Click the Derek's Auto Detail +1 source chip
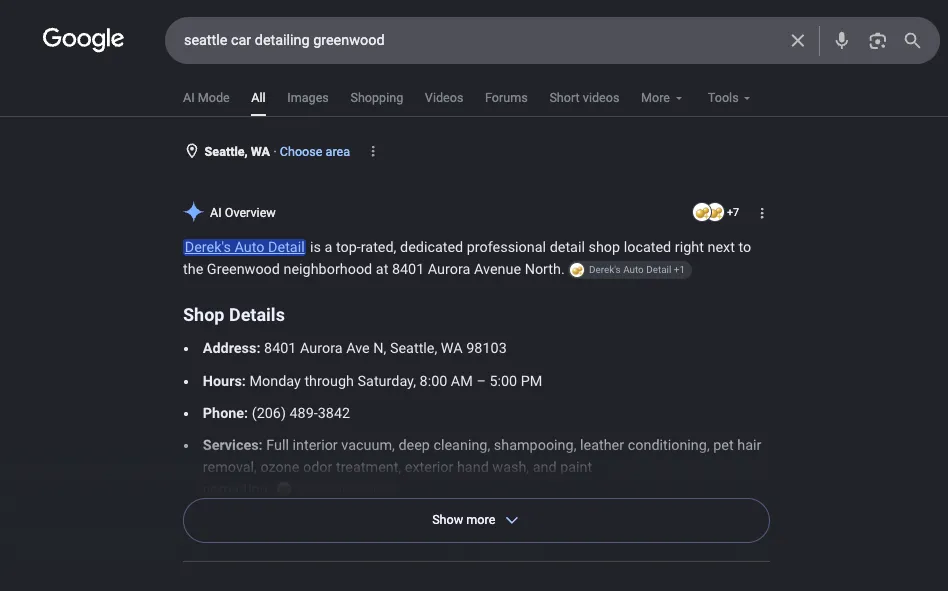 point(630,270)
